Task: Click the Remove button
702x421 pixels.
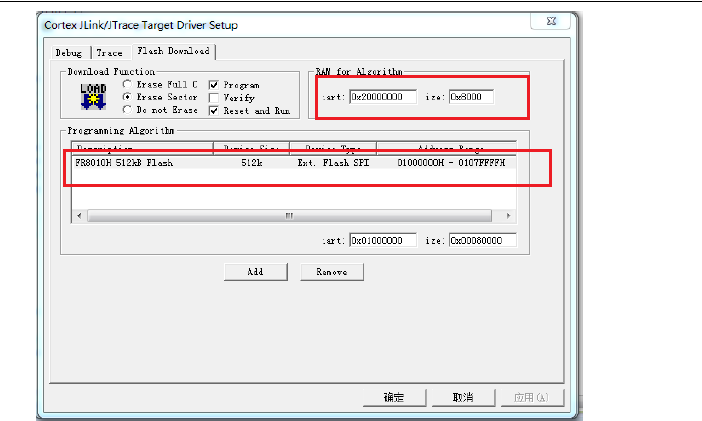Action: pyautogui.click(x=332, y=272)
